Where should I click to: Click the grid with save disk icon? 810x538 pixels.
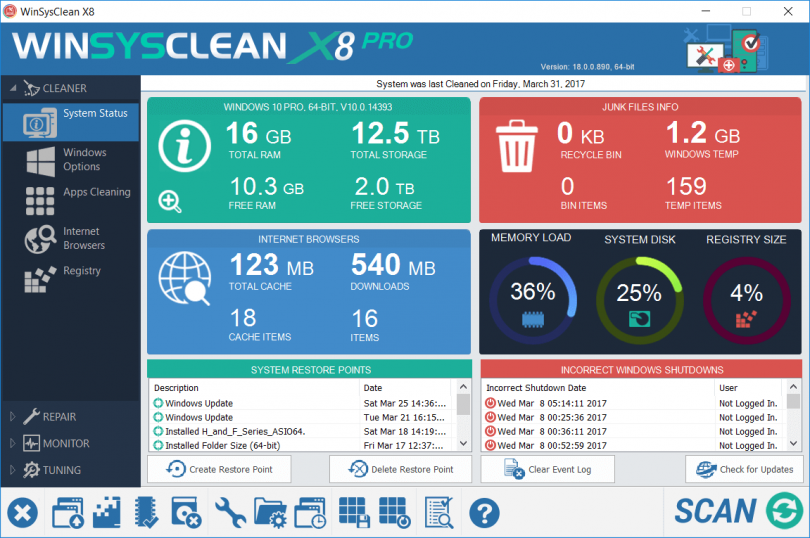tap(354, 513)
